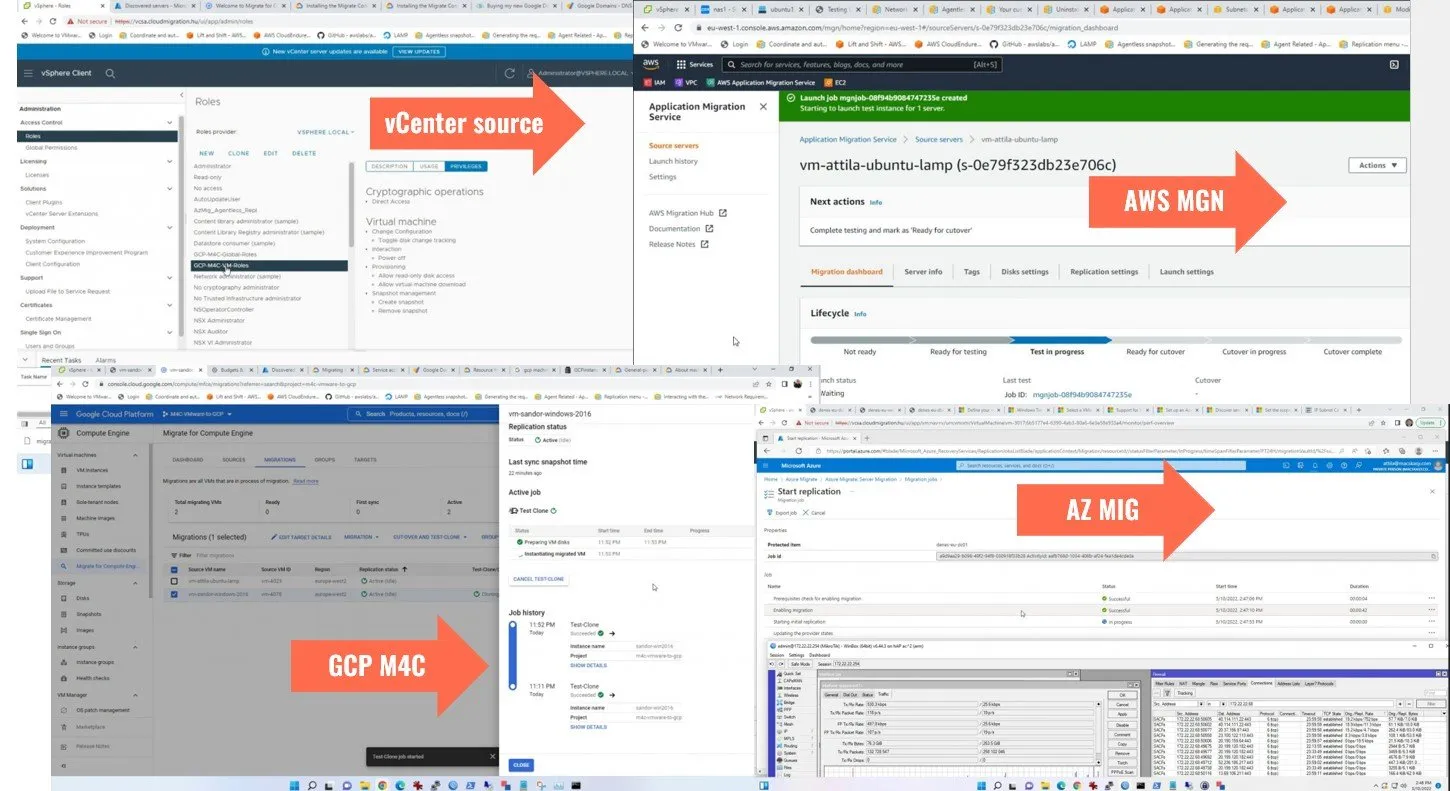The height and width of the screenshot is (791, 1450).
Task: Open the Cut-over and Test-Clone dropdown
Action: point(430,537)
